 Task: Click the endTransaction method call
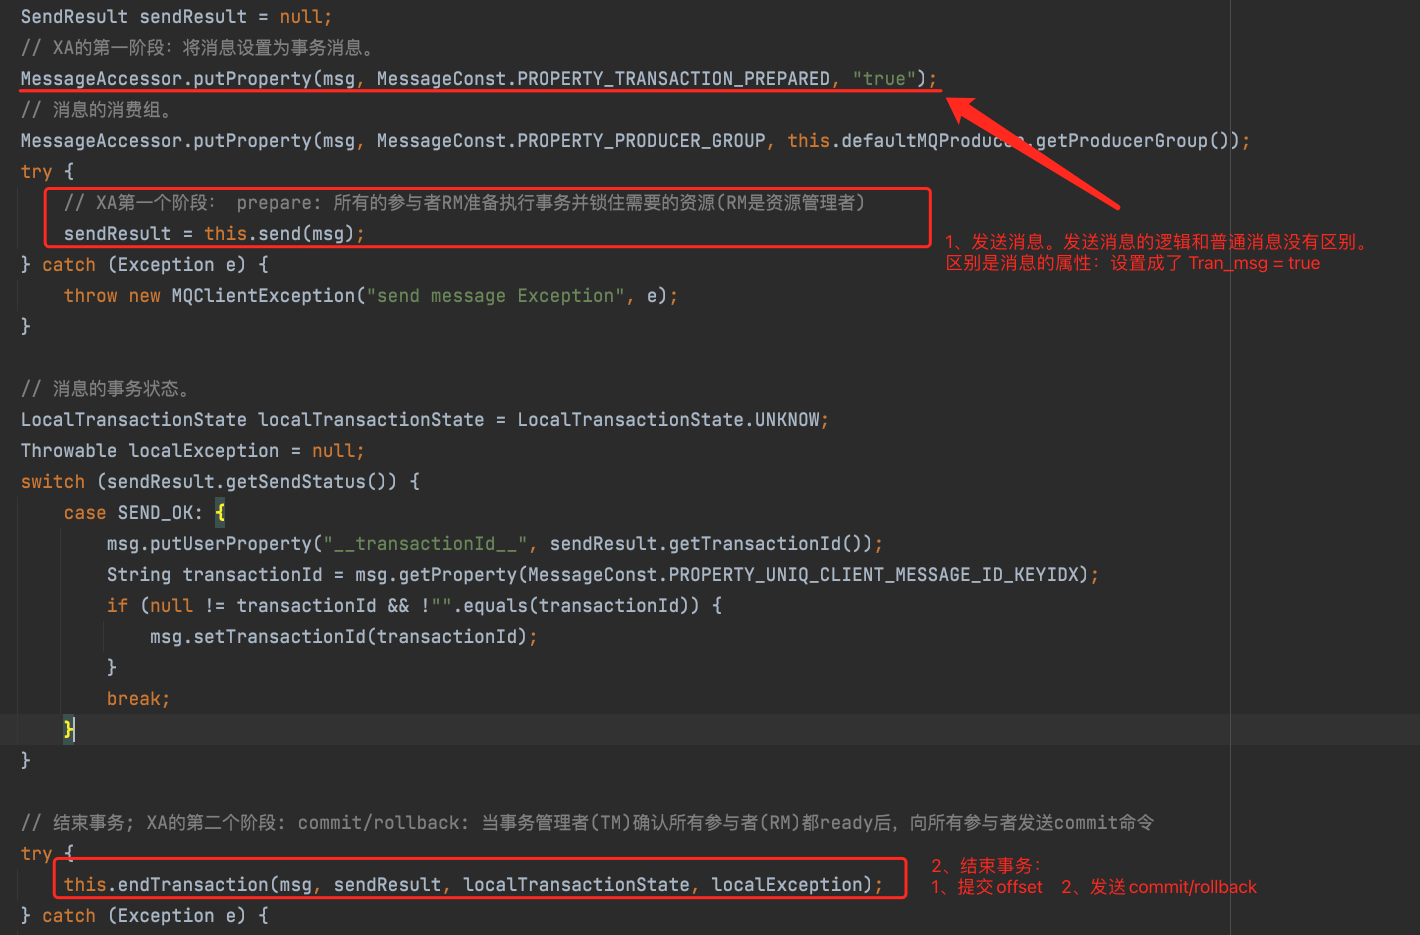194,885
